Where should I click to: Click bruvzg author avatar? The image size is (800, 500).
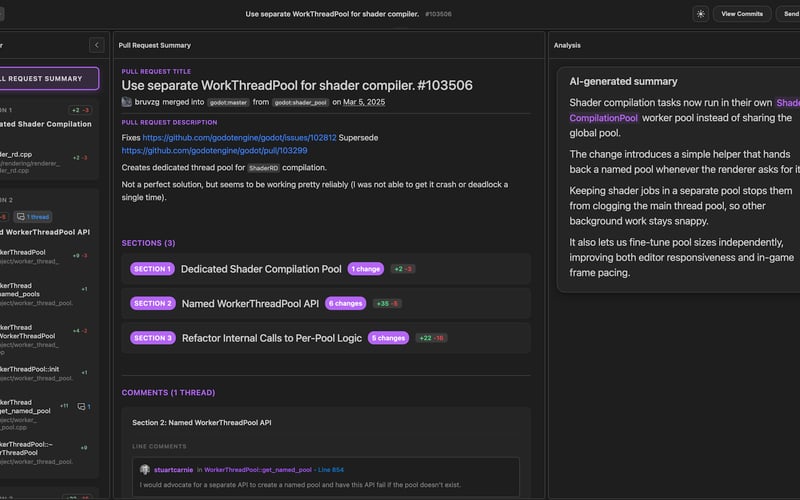pos(127,102)
